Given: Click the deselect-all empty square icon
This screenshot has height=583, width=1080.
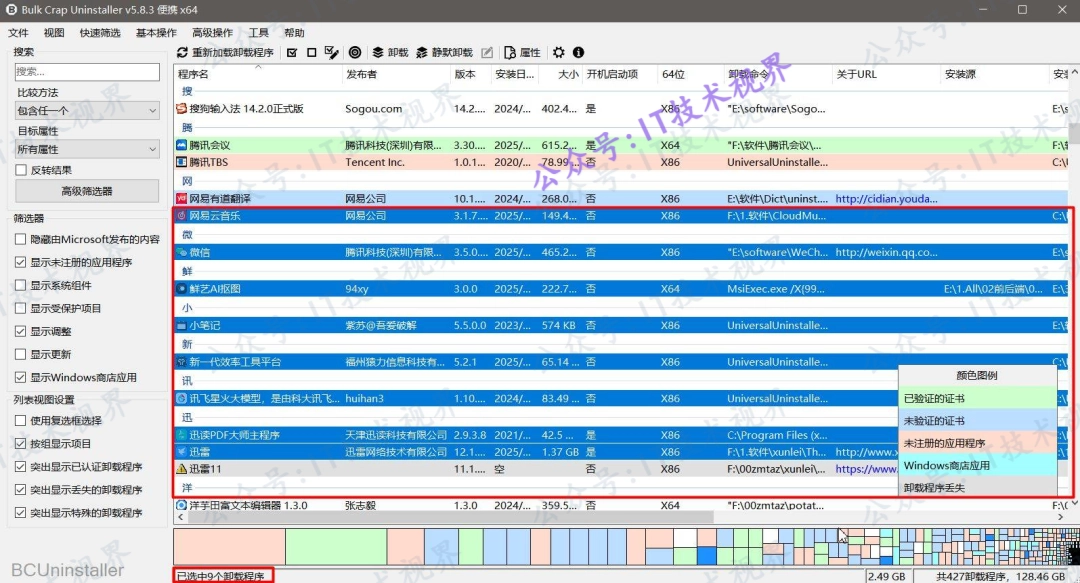Looking at the screenshot, I should tap(311, 52).
